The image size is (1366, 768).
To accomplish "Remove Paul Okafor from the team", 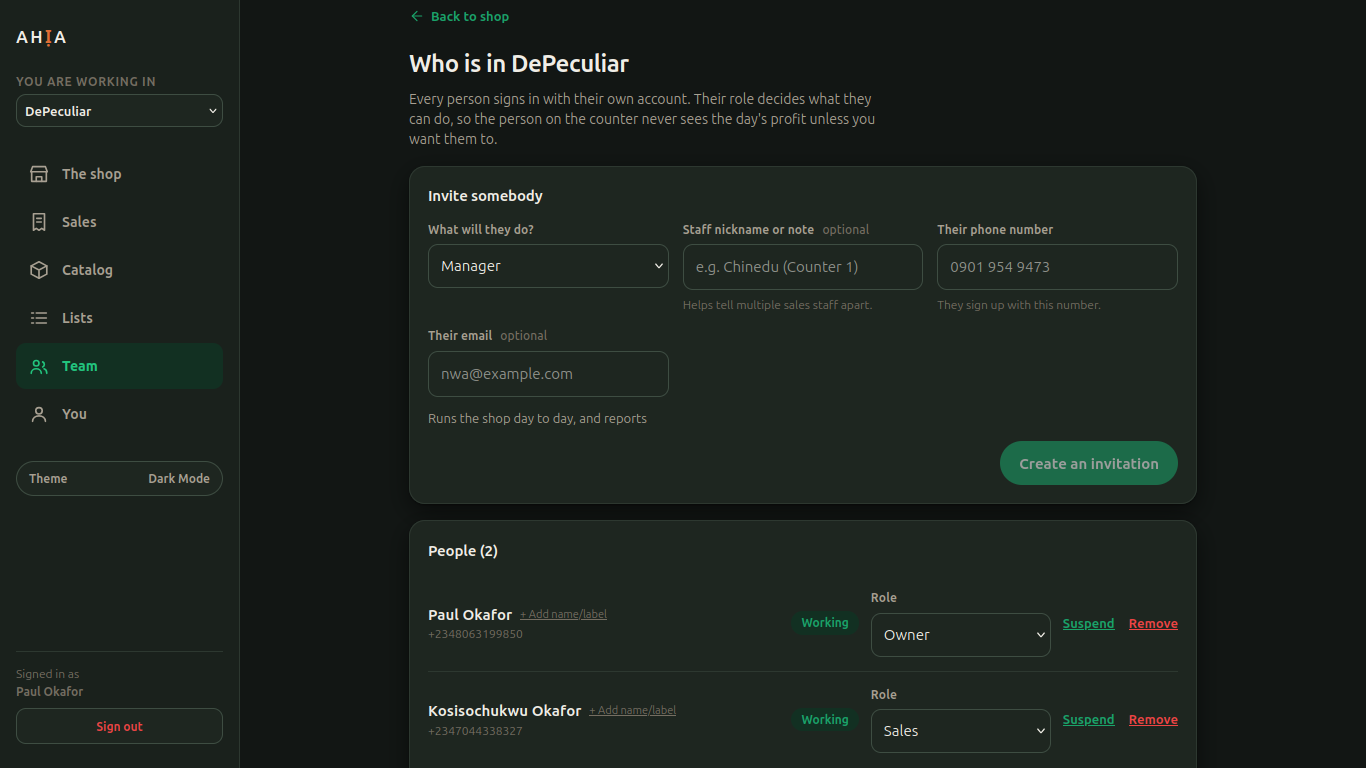I will (x=1153, y=623).
